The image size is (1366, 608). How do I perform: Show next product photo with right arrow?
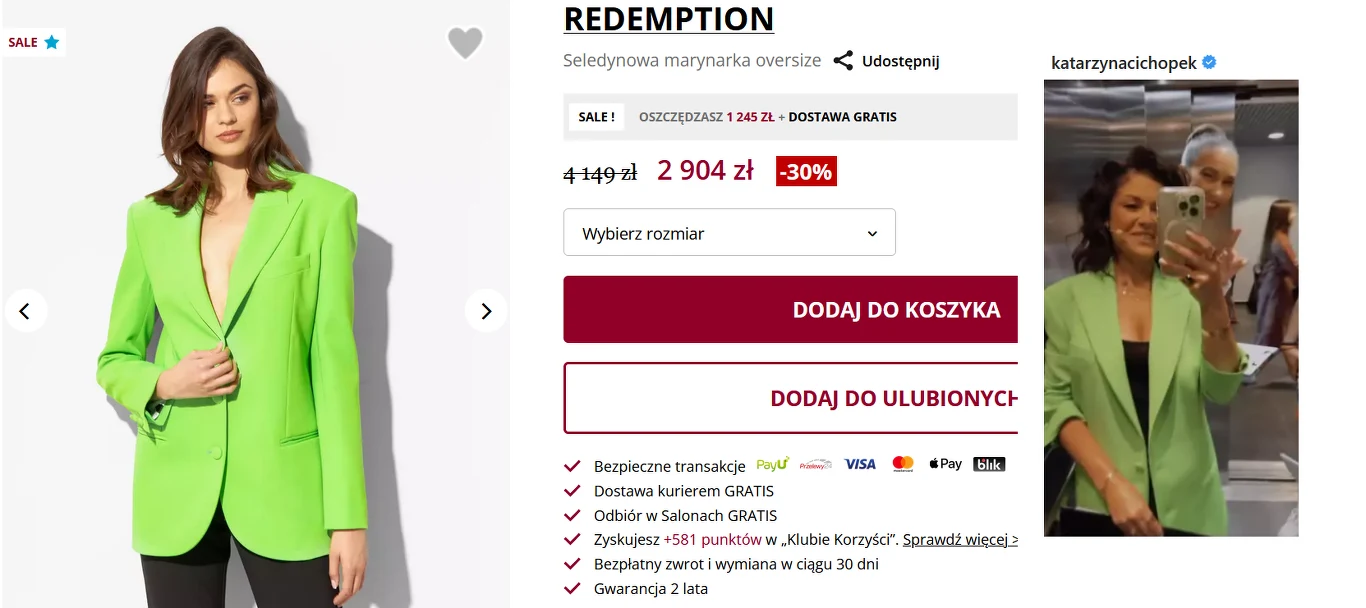[486, 311]
